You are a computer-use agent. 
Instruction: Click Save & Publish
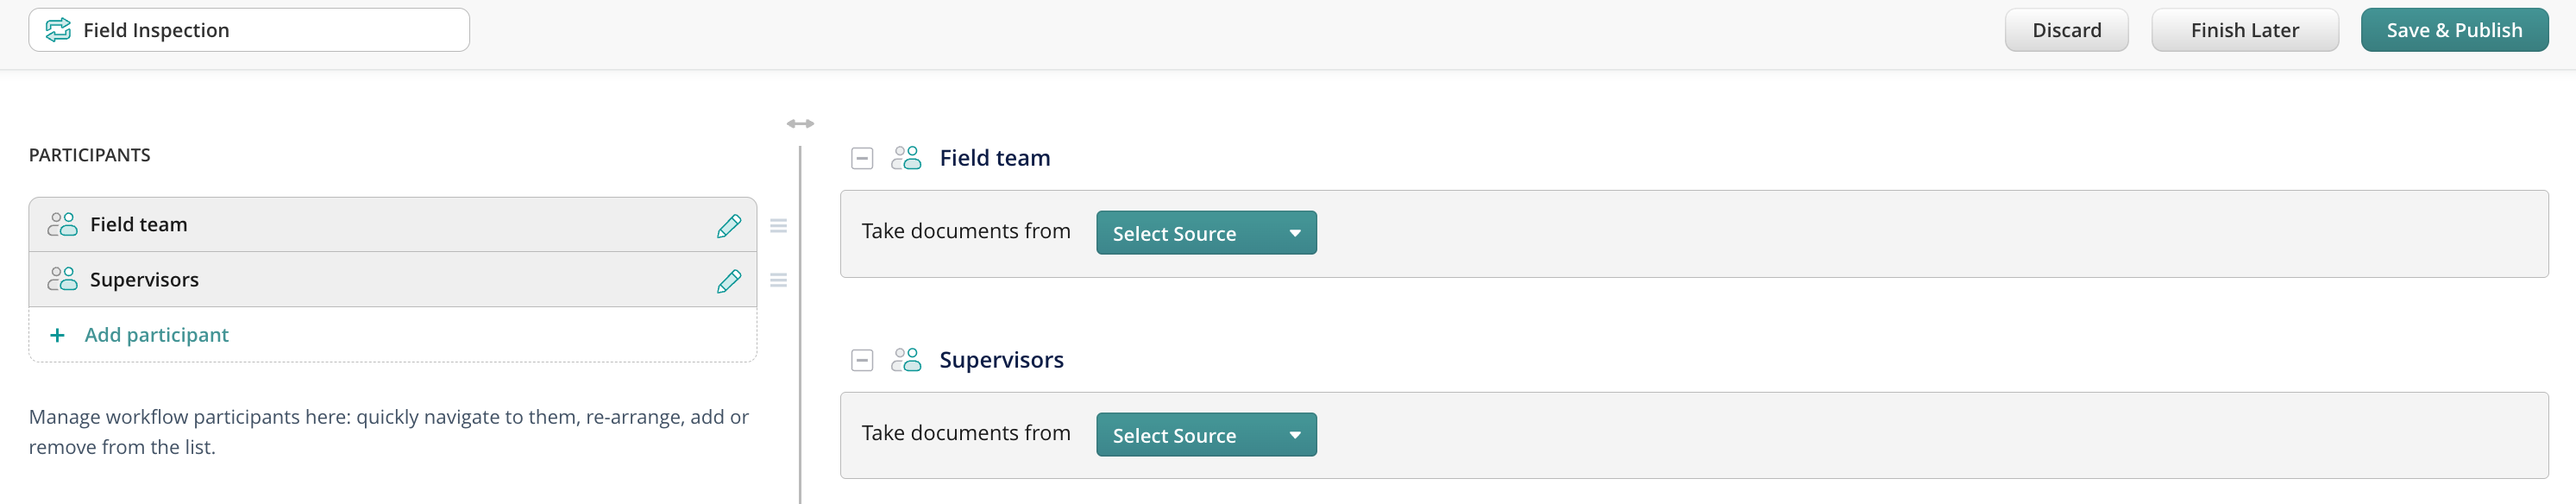(x=2454, y=30)
